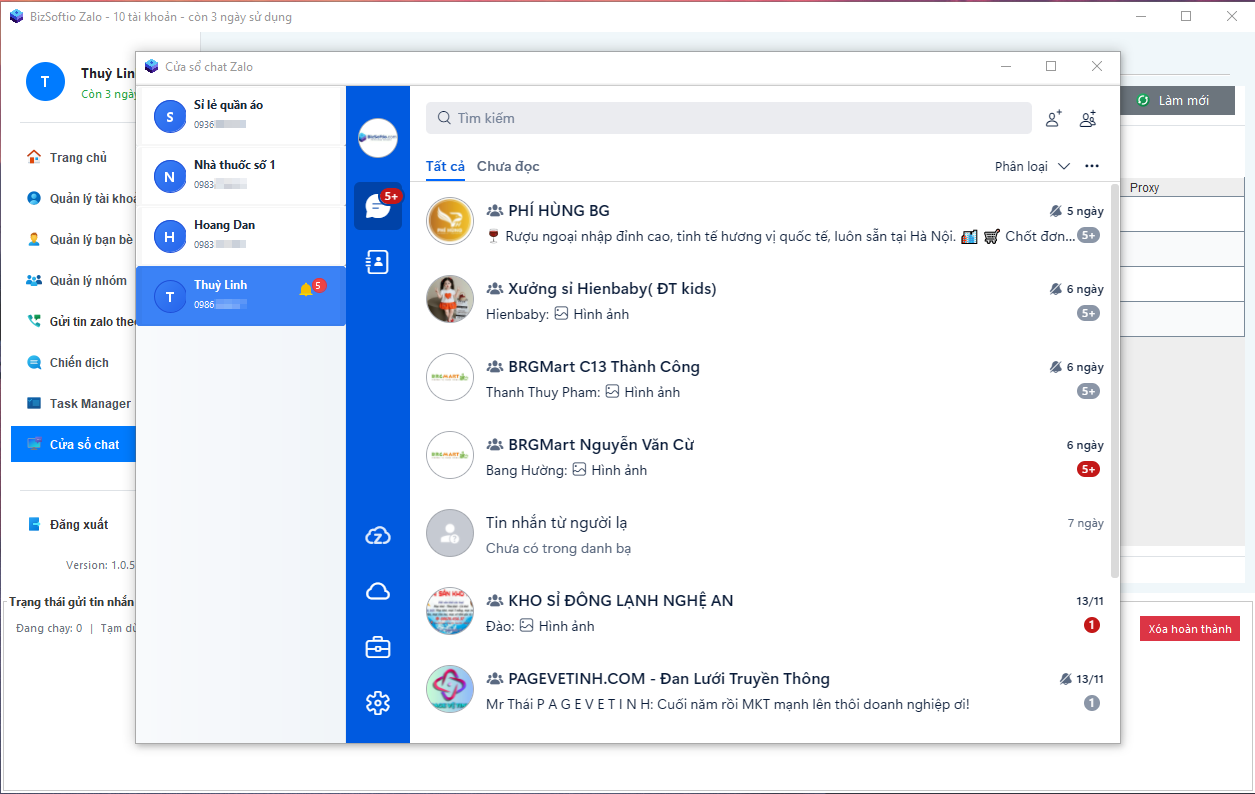
Task: Select the Tất cả tab
Action: (444, 167)
